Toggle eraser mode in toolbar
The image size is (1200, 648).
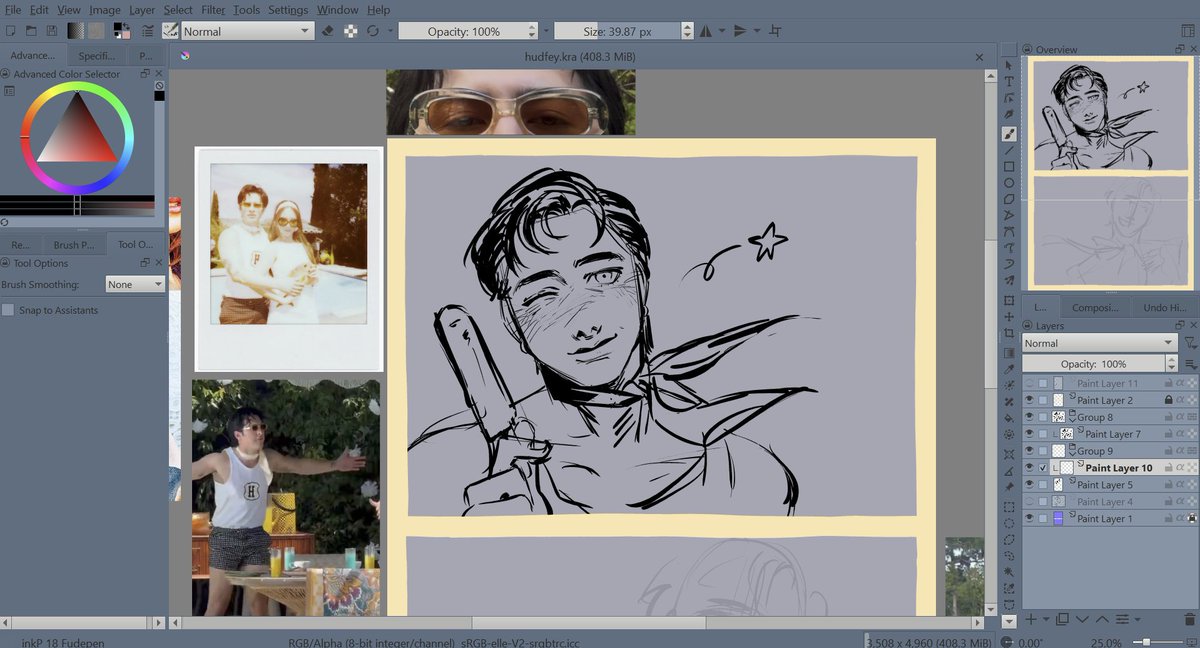pyautogui.click(x=328, y=31)
